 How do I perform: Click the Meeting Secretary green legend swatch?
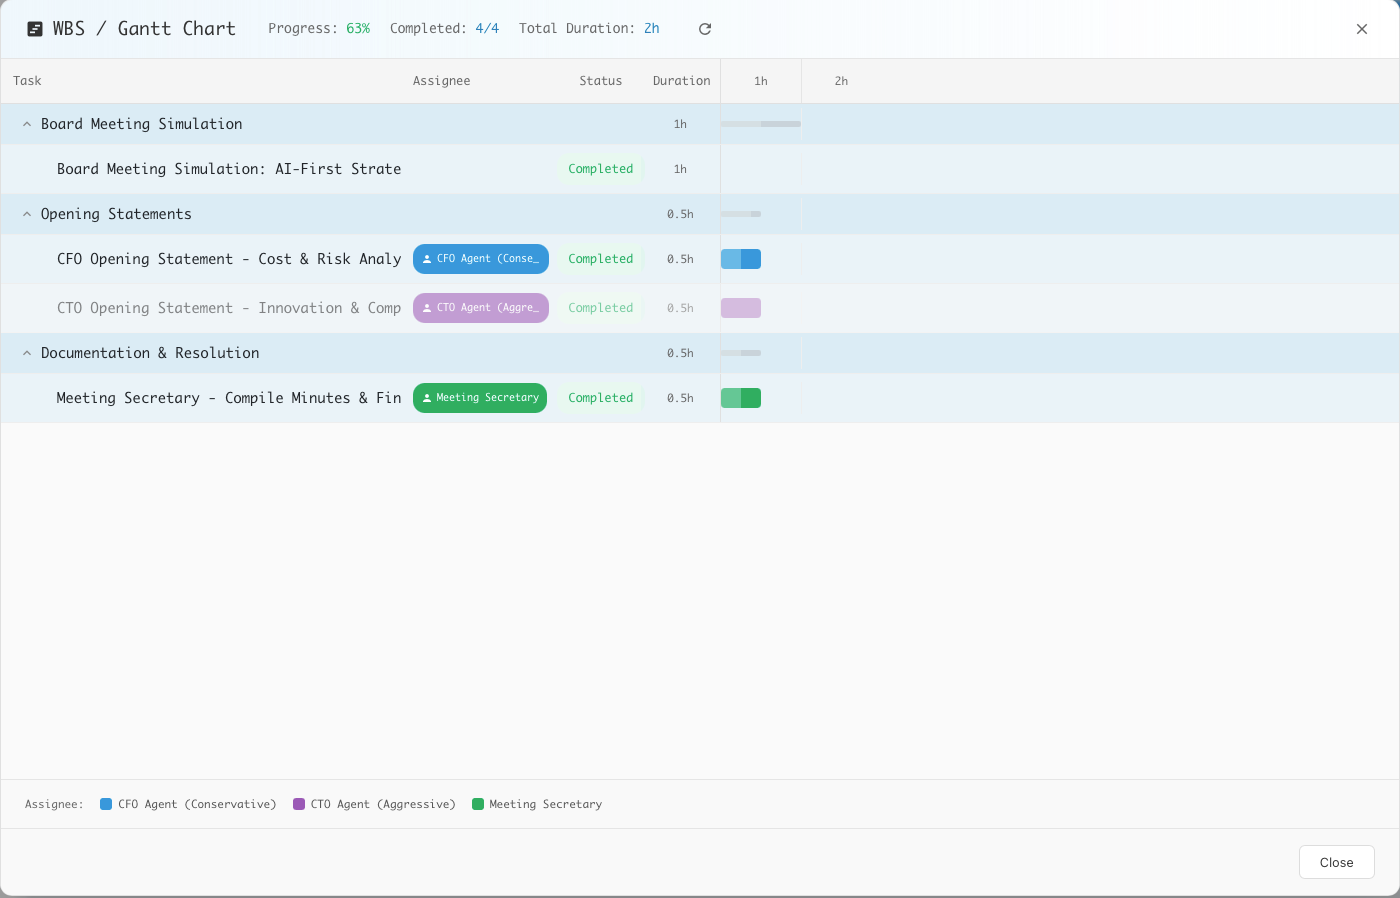coord(480,804)
